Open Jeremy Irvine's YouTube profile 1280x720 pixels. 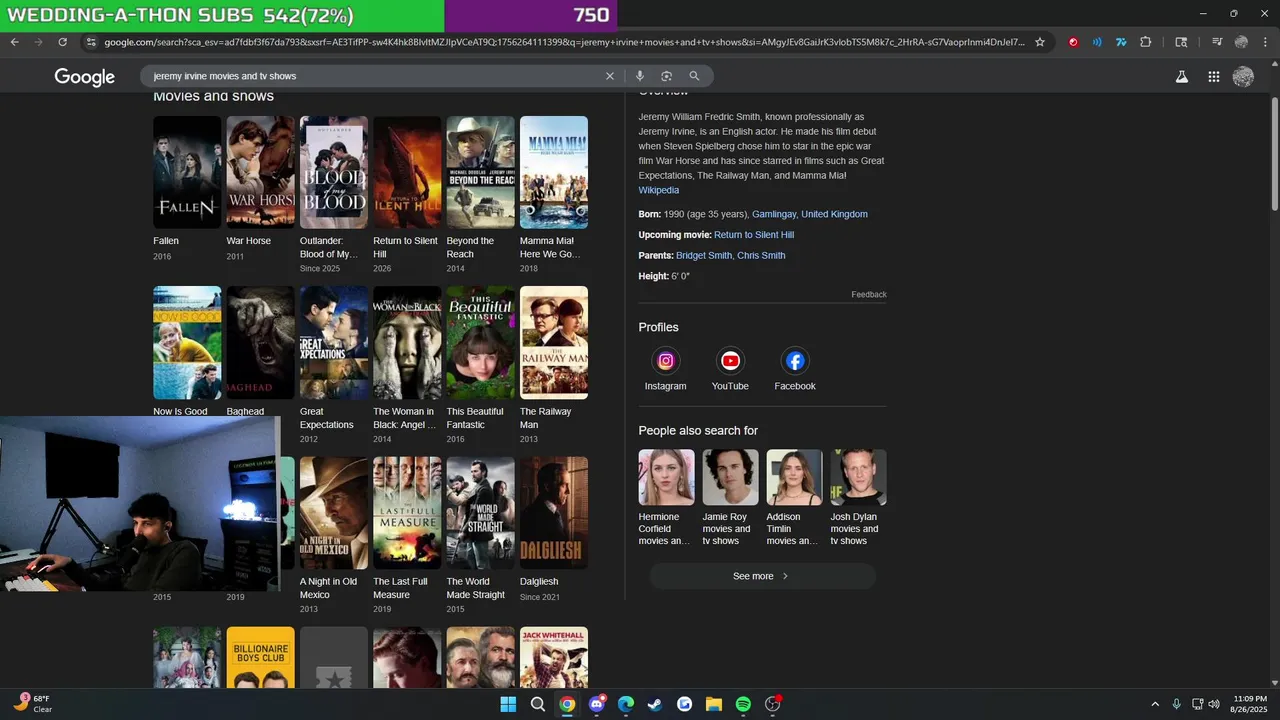pyautogui.click(x=730, y=369)
